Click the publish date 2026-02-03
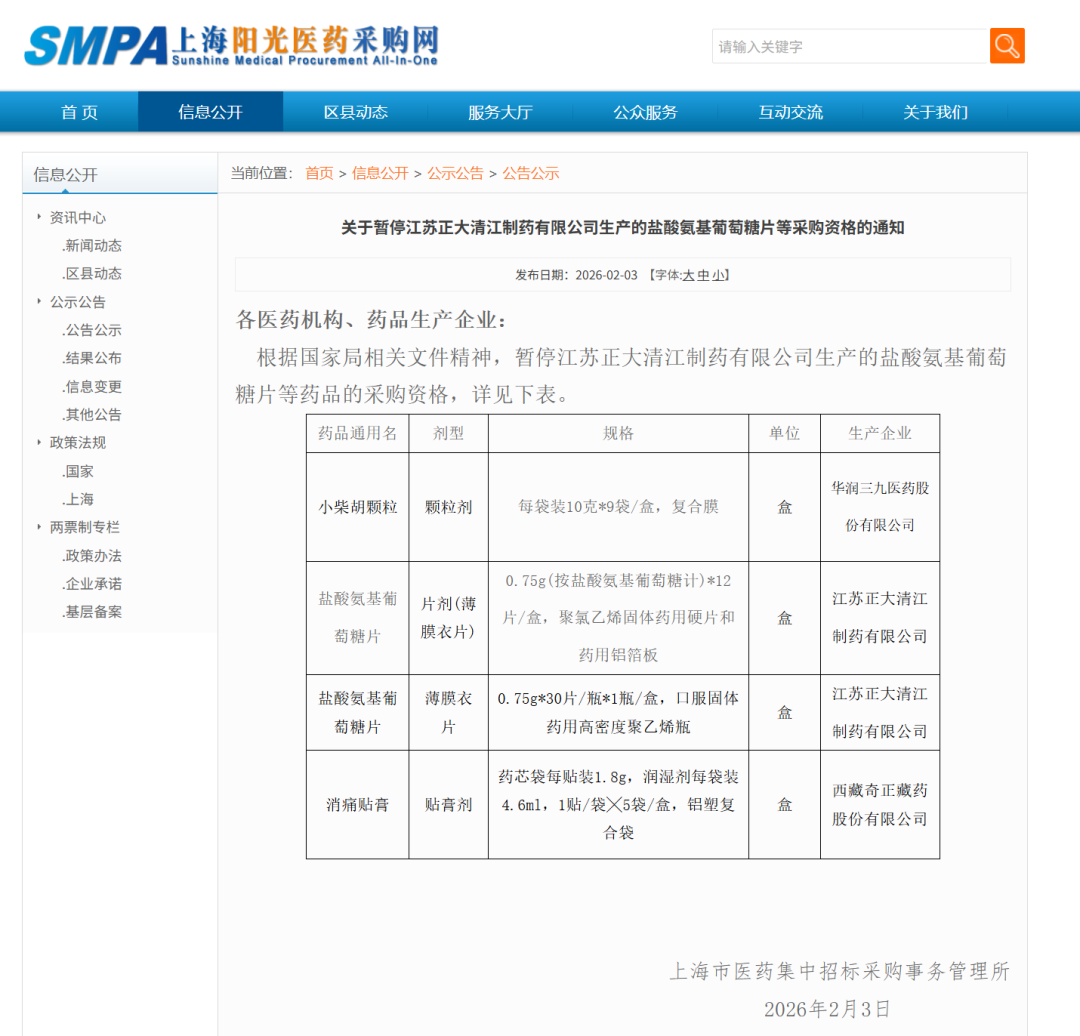1080x1036 pixels. coord(606,276)
